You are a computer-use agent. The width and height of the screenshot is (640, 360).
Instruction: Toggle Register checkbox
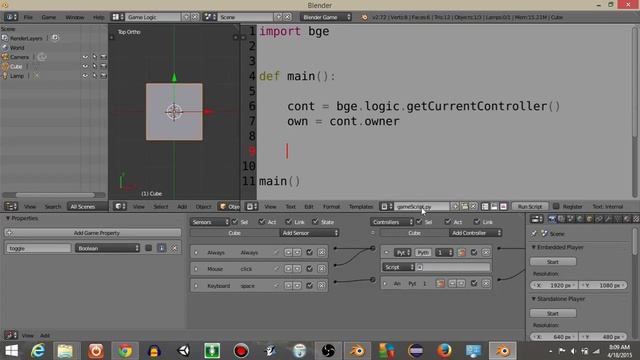tap(556, 207)
